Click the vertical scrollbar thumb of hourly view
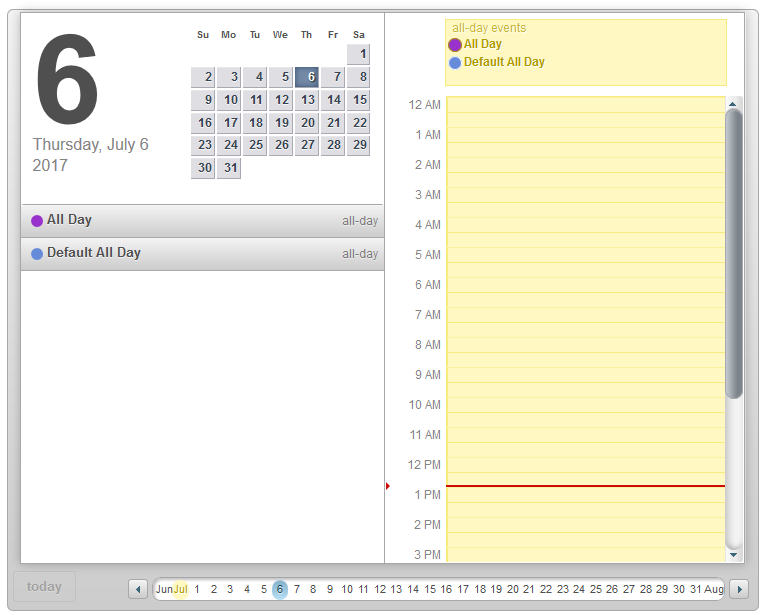Image resolution: width=766 pixels, height=615 pixels. pyautogui.click(x=733, y=254)
